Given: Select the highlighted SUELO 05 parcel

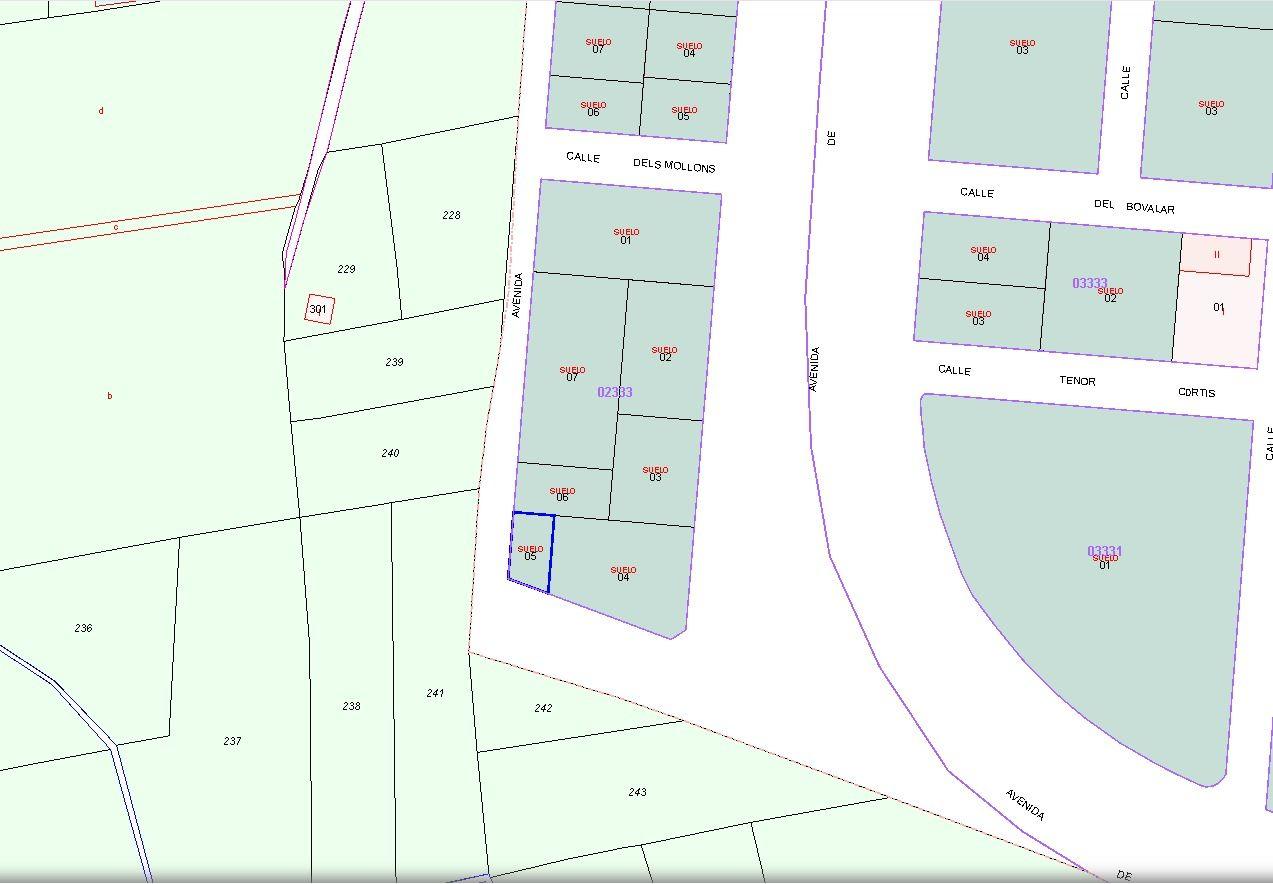Looking at the screenshot, I should pos(530,552).
